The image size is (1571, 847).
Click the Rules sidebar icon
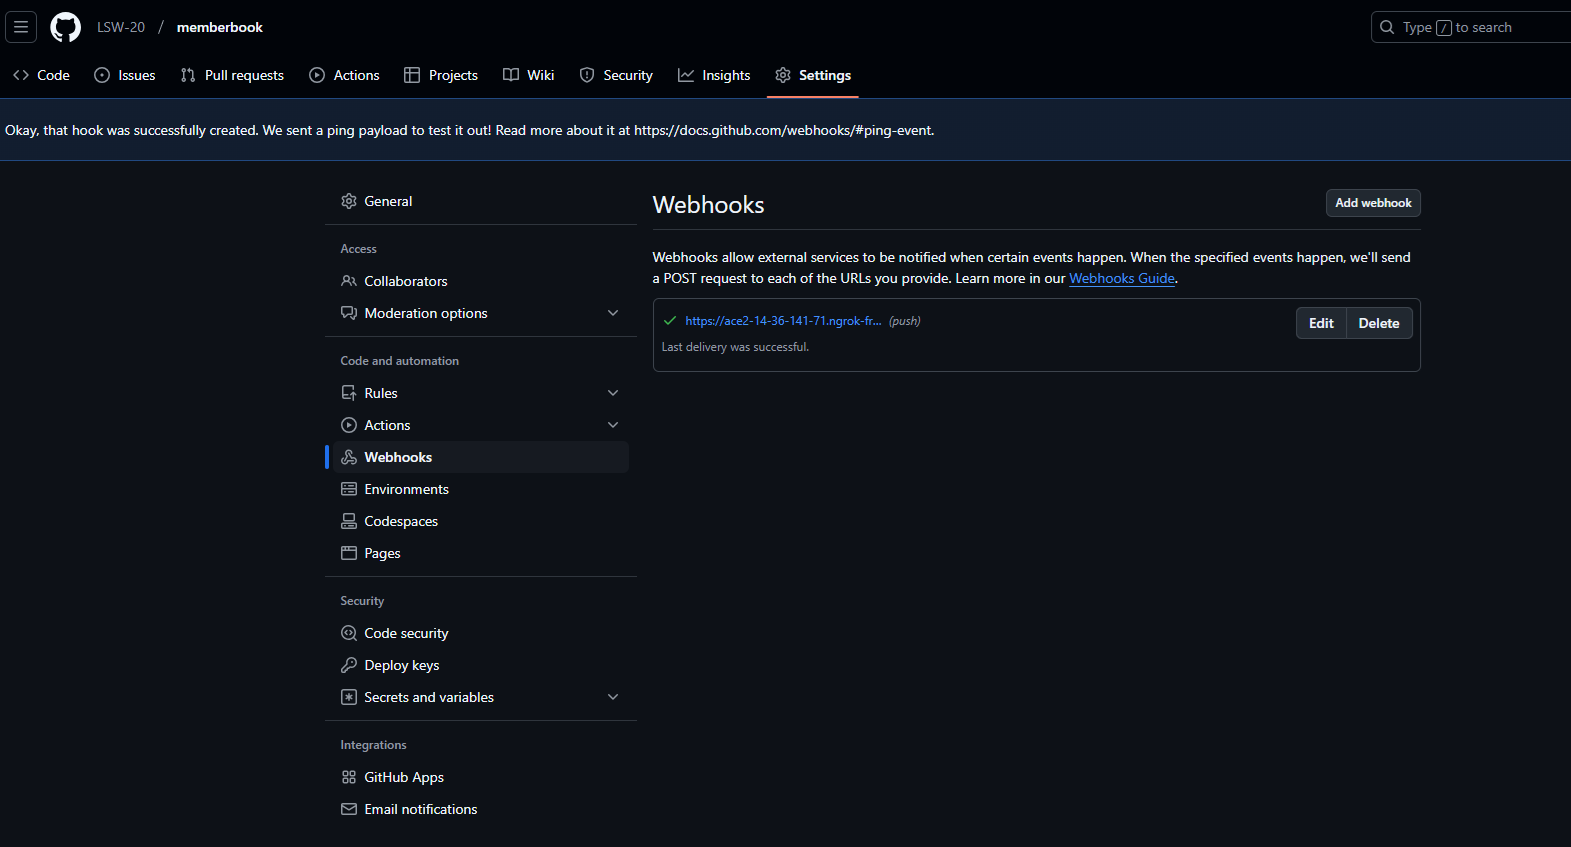[349, 393]
